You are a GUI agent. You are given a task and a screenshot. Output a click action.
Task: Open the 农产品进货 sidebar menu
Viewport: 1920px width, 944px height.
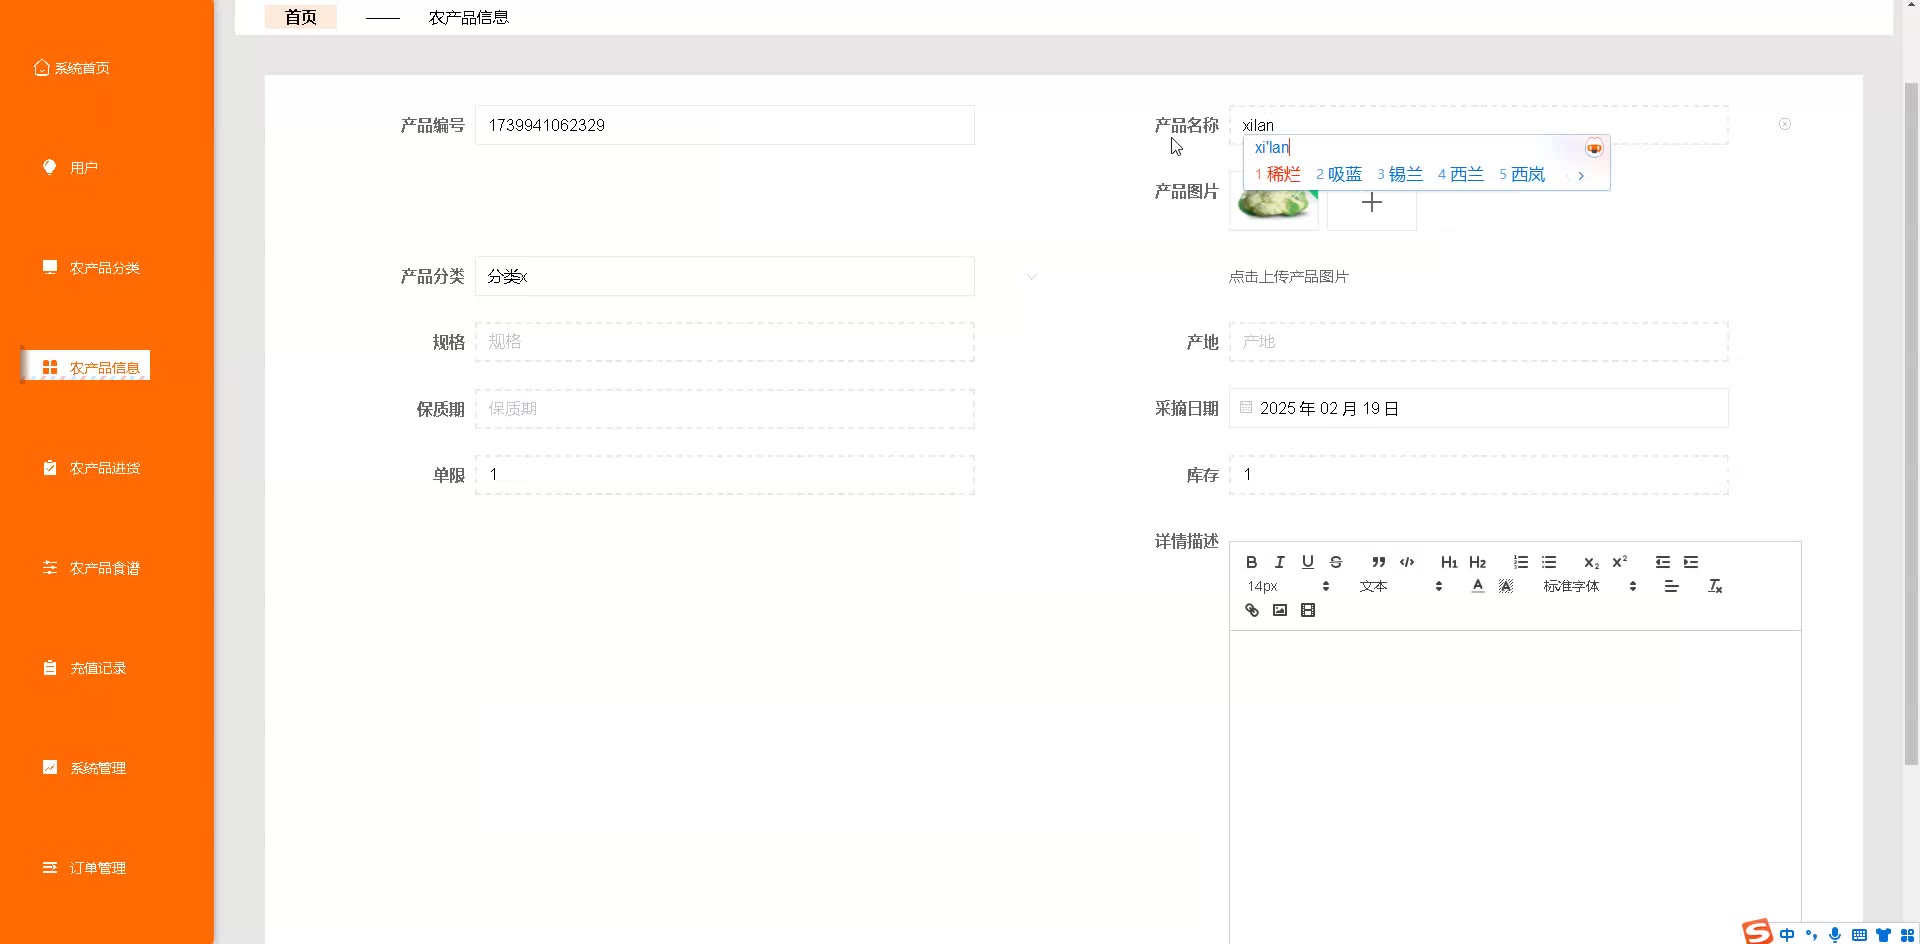104,468
